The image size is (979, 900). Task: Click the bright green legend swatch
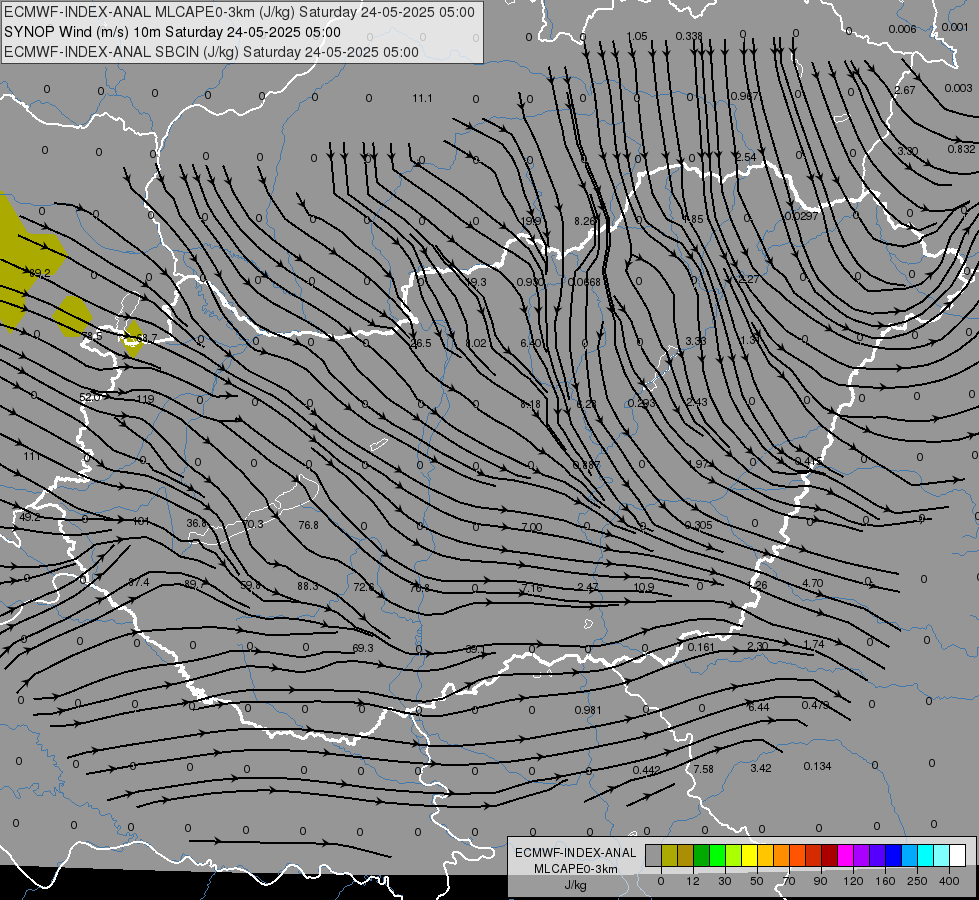click(x=717, y=855)
